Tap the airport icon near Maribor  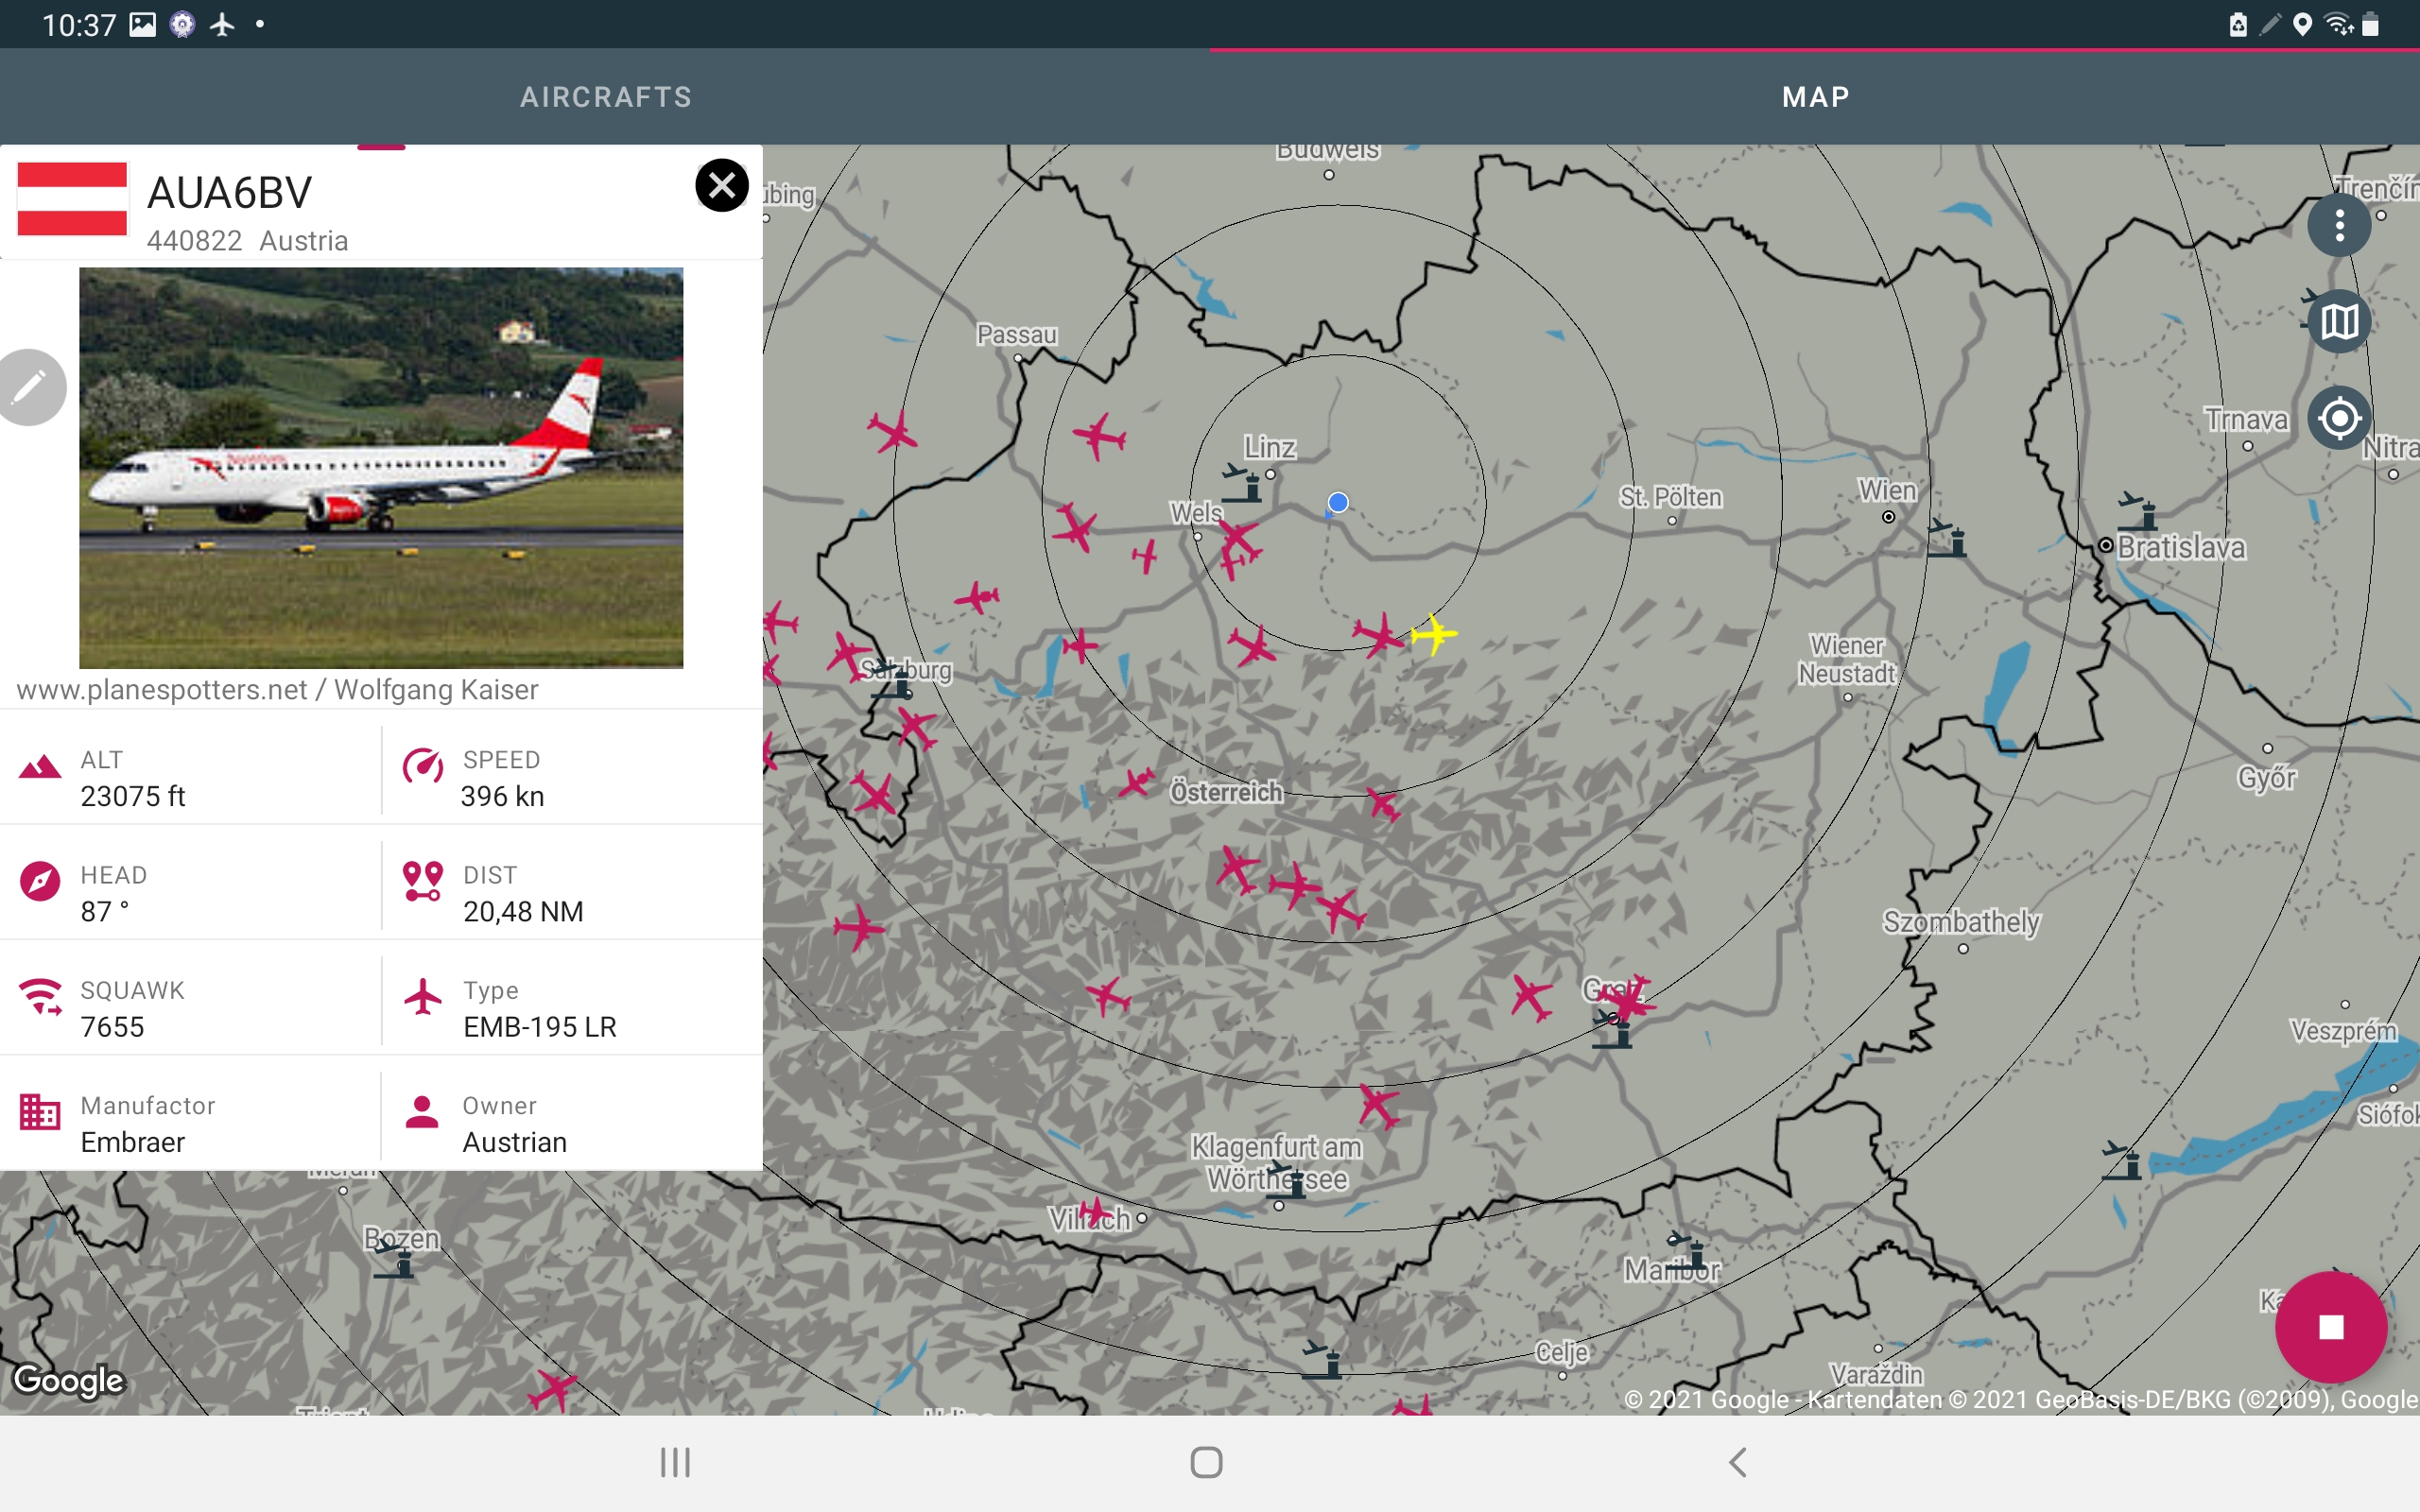click(x=1688, y=1252)
